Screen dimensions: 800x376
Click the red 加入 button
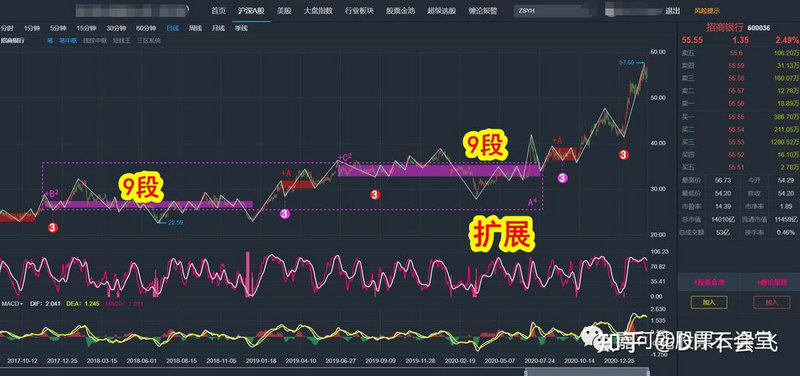[771, 303]
